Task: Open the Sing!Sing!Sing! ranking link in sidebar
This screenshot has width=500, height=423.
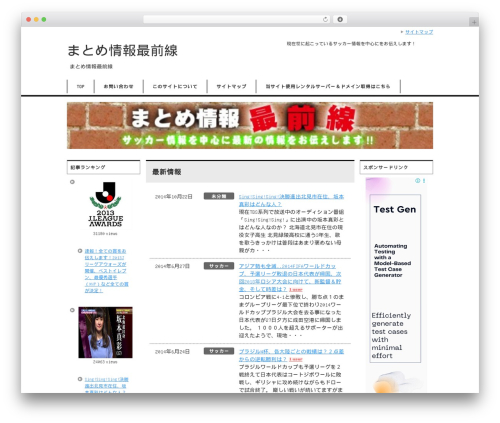Action: pyautogui.click(x=106, y=386)
